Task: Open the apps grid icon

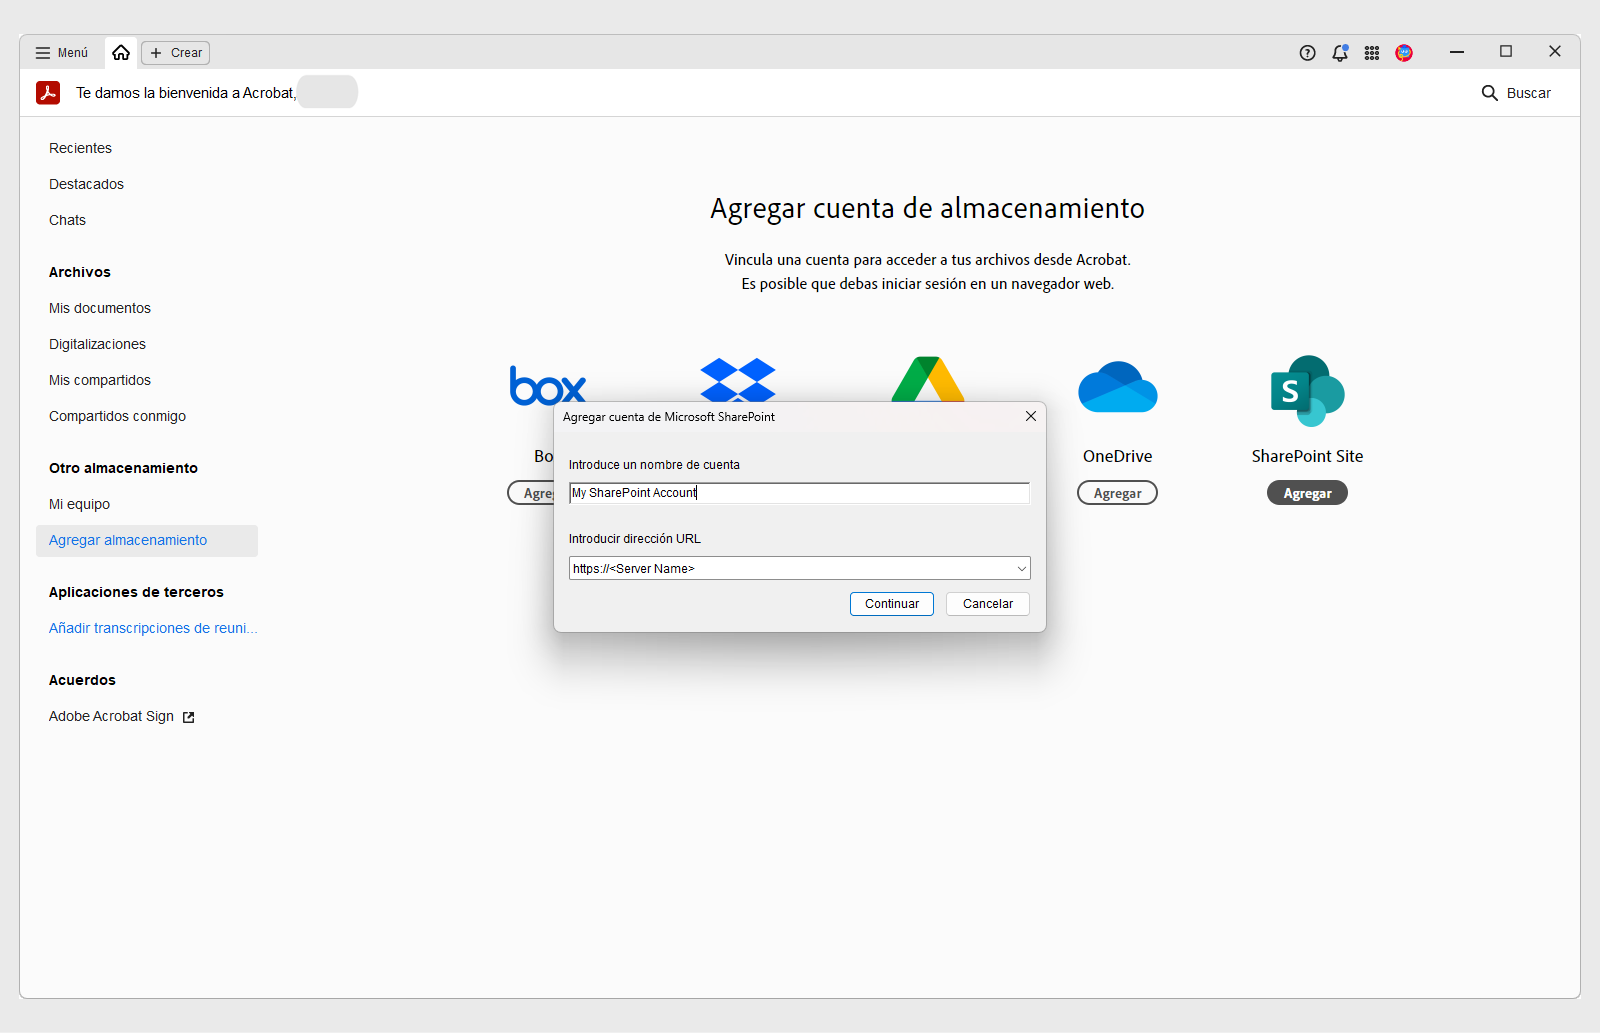Action: (x=1372, y=53)
